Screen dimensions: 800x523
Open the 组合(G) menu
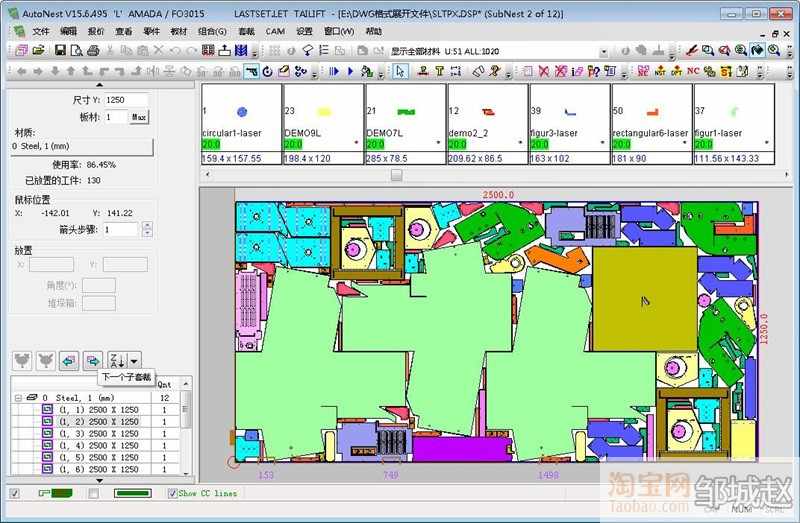pyautogui.click(x=212, y=32)
